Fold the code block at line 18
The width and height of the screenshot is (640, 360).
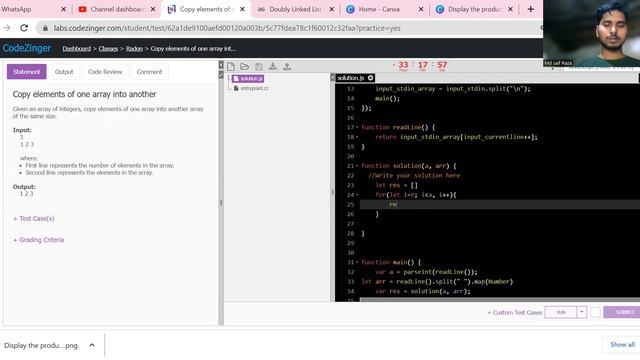(x=357, y=137)
